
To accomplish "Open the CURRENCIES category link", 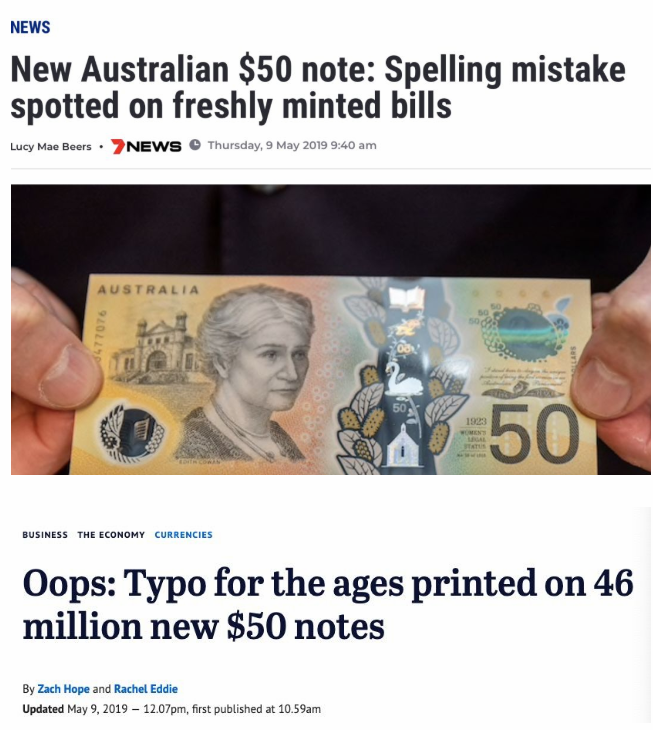I will click(183, 534).
